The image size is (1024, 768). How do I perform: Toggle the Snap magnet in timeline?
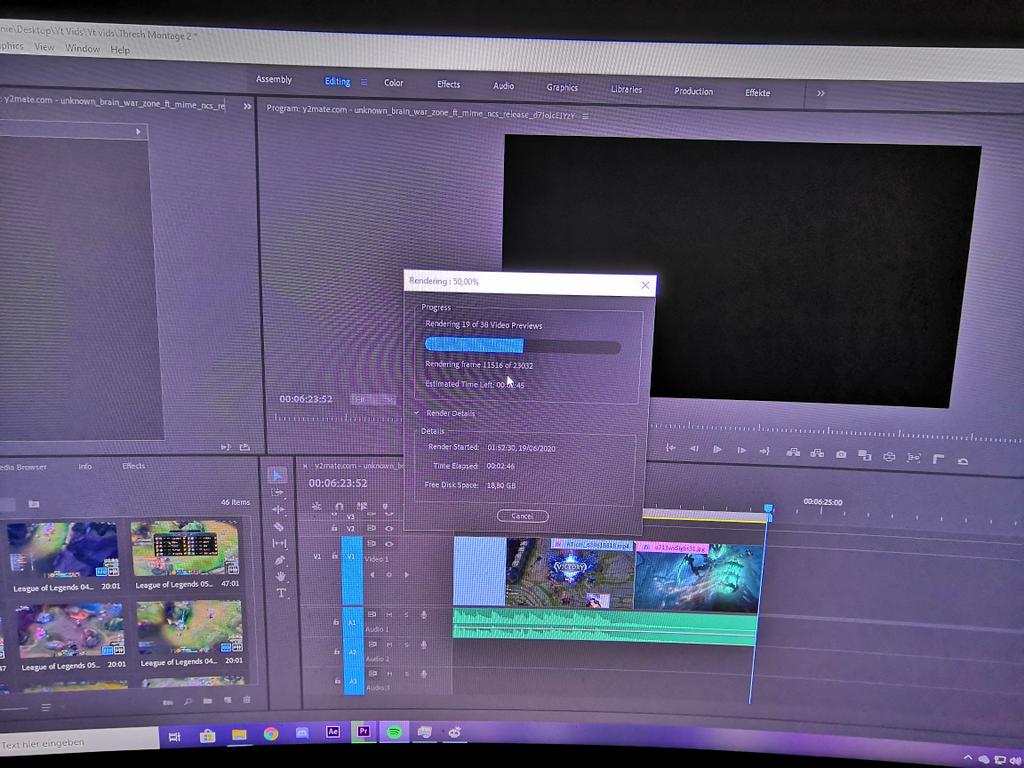pyautogui.click(x=339, y=505)
